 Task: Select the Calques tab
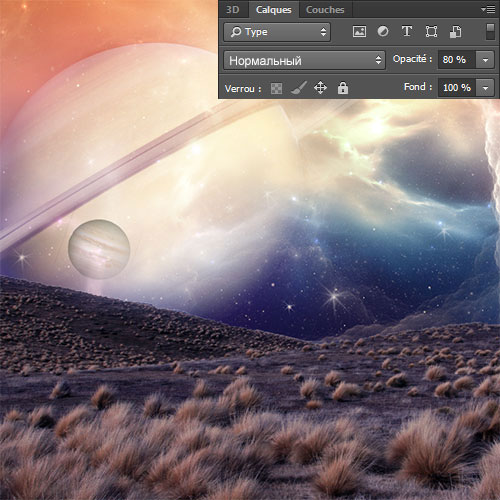273,10
